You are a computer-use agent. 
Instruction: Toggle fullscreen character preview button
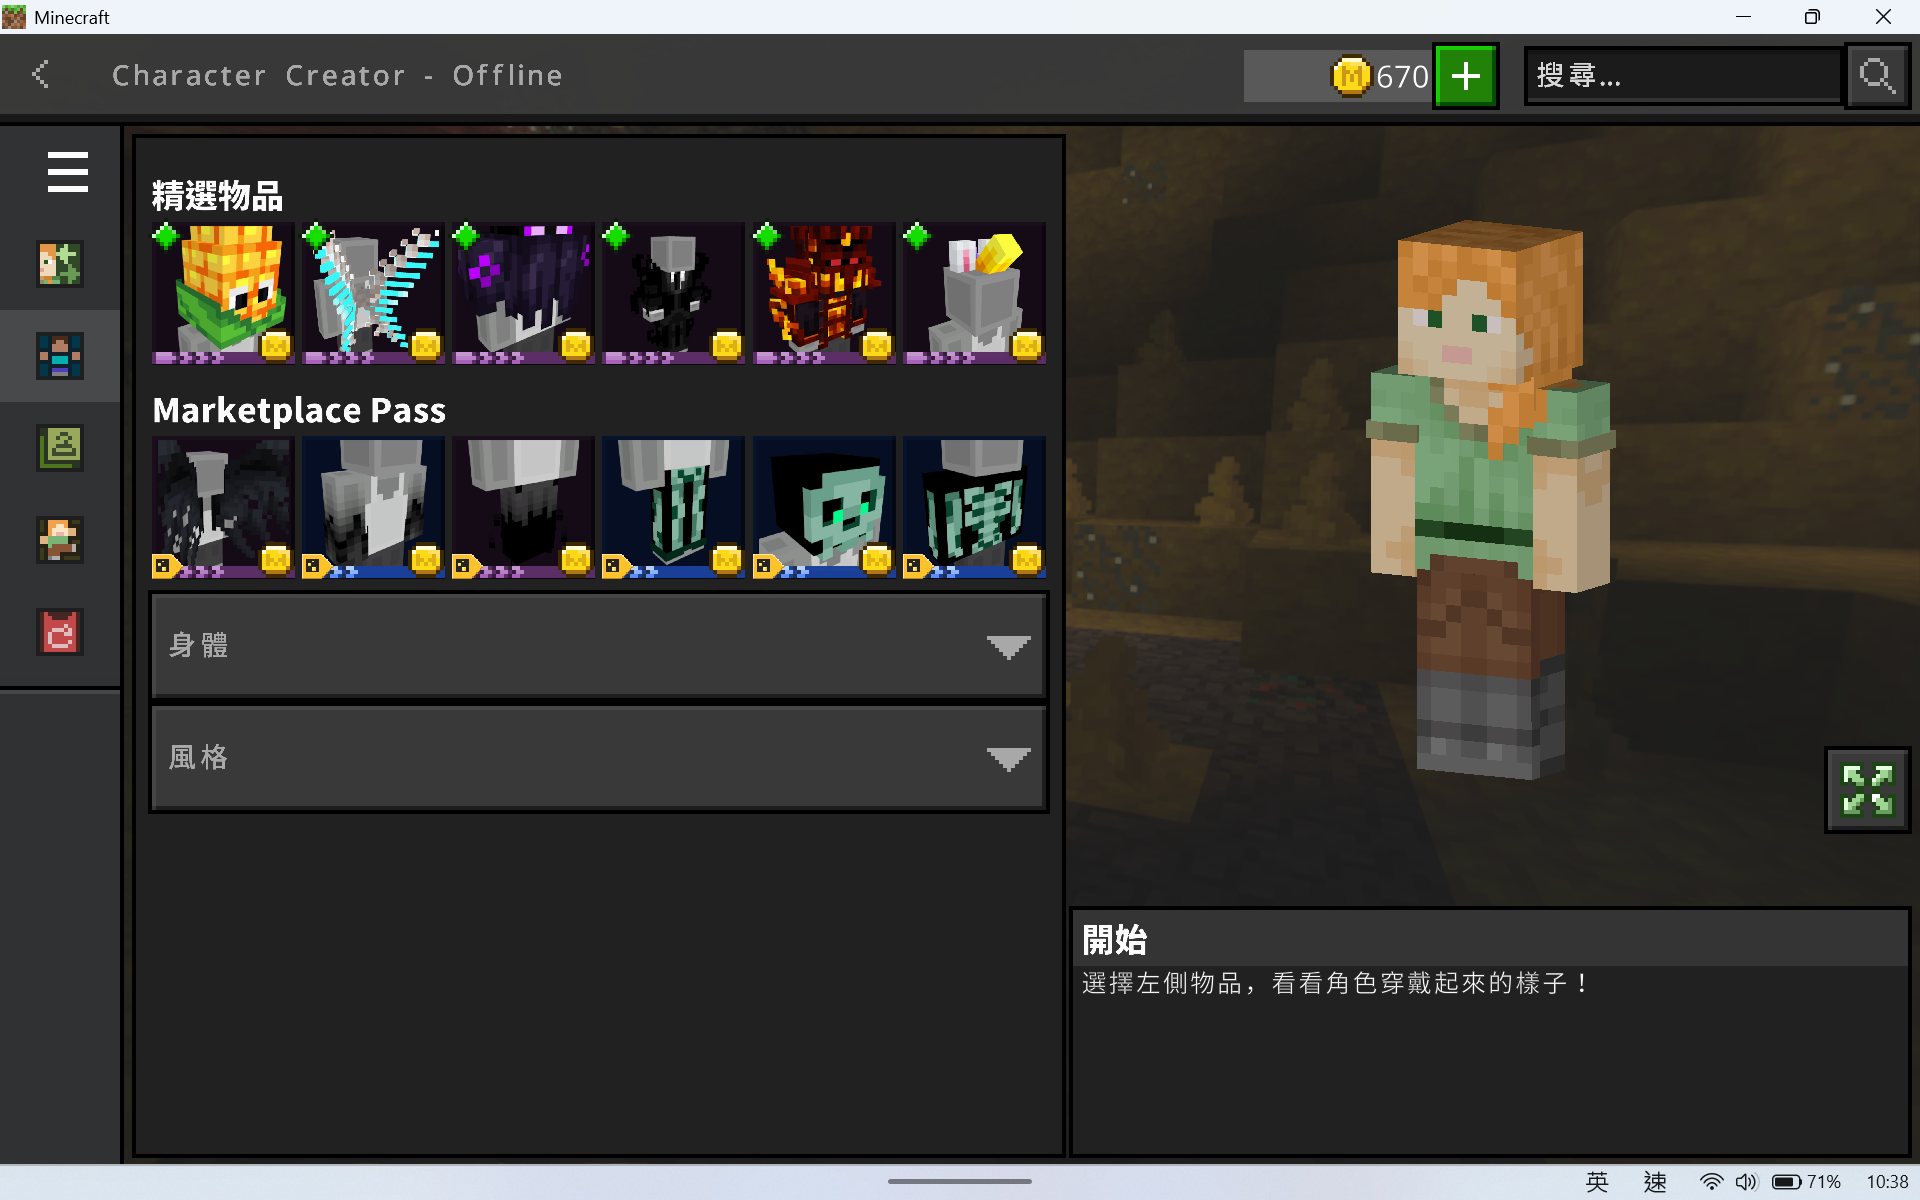coord(1867,790)
